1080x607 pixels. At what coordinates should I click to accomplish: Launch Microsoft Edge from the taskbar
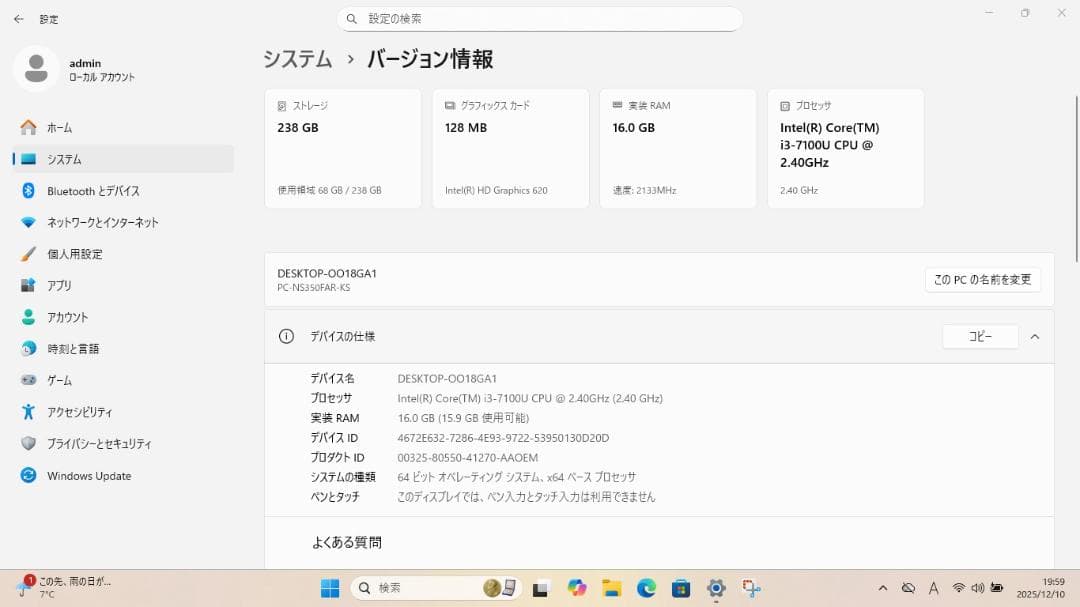tap(645, 588)
